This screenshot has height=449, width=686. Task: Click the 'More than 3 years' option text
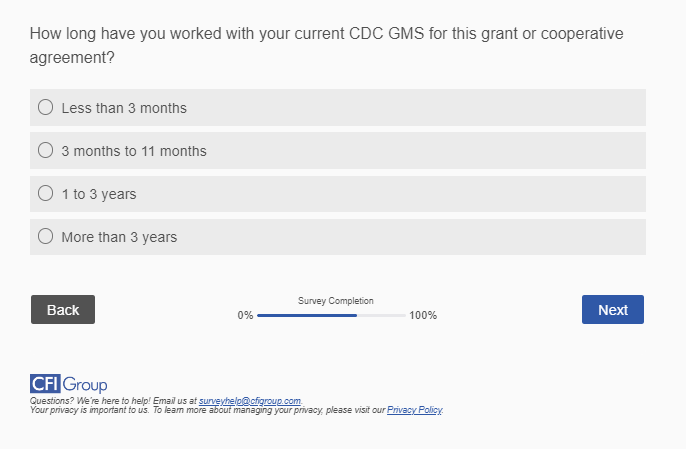click(119, 237)
